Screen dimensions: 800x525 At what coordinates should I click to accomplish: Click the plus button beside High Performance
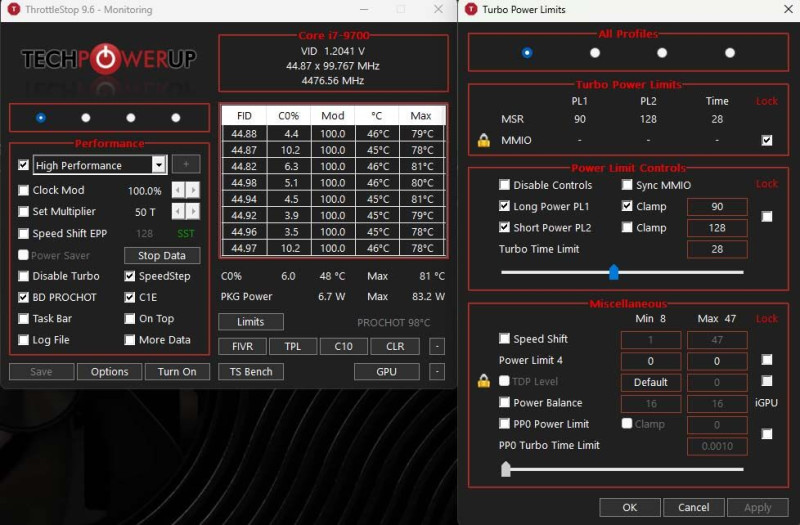point(186,164)
